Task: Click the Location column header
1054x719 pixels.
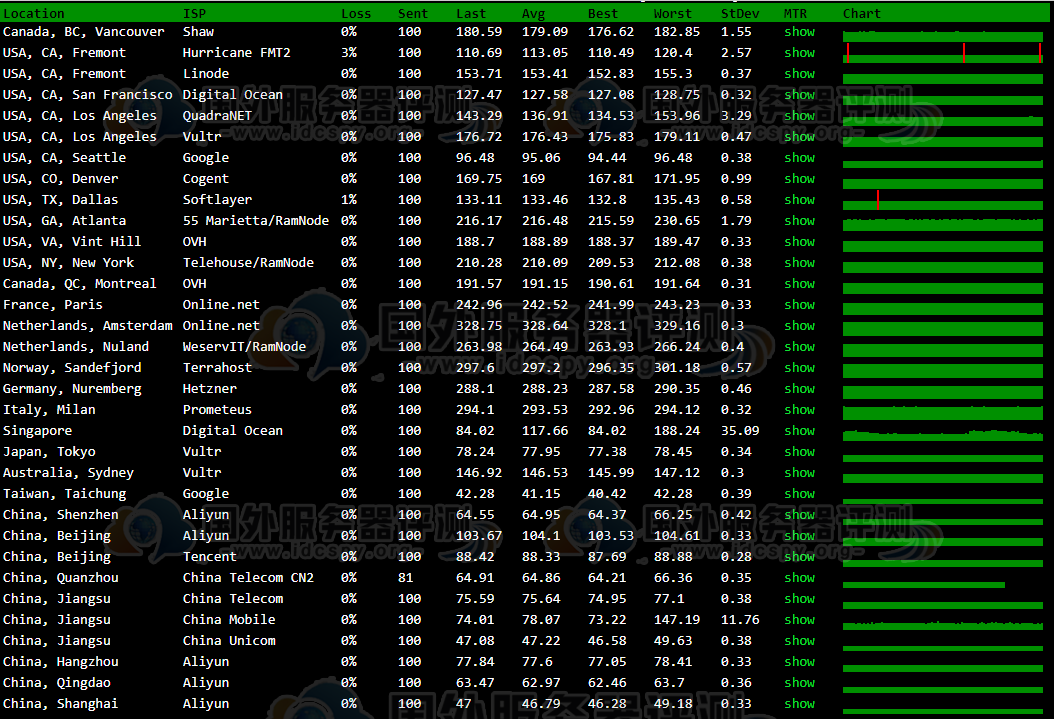Action: 34,13
